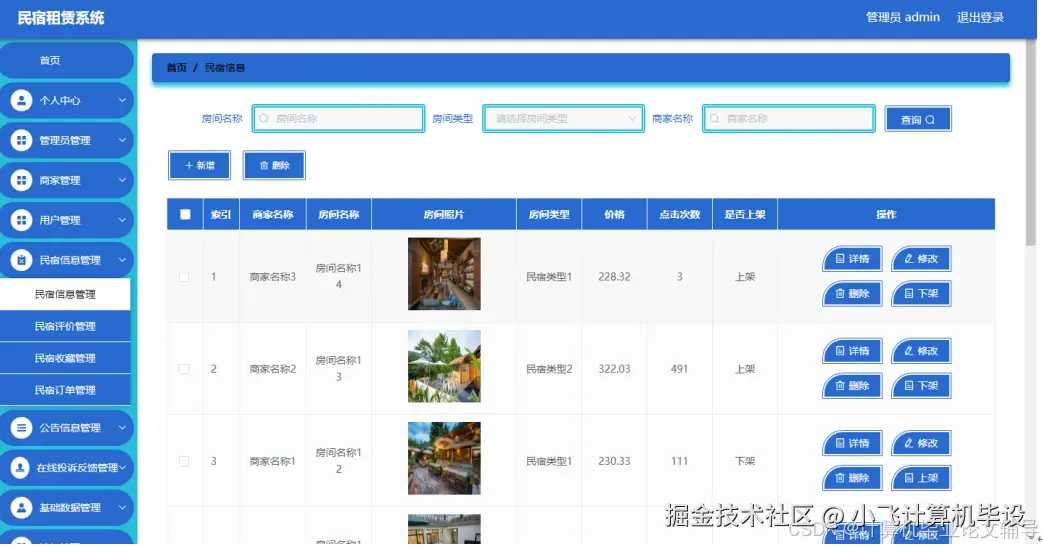
Task: Click 删除 for 房间名称13 row
Action: click(853, 385)
